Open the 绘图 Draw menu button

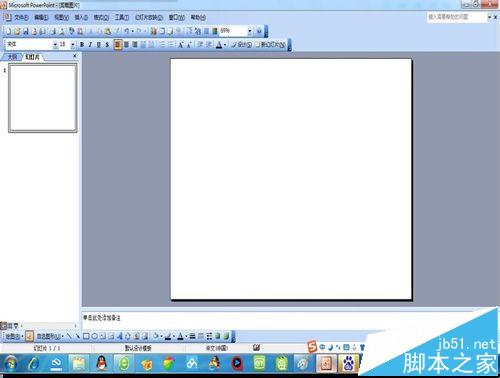pyautogui.click(x=14, y=336)
